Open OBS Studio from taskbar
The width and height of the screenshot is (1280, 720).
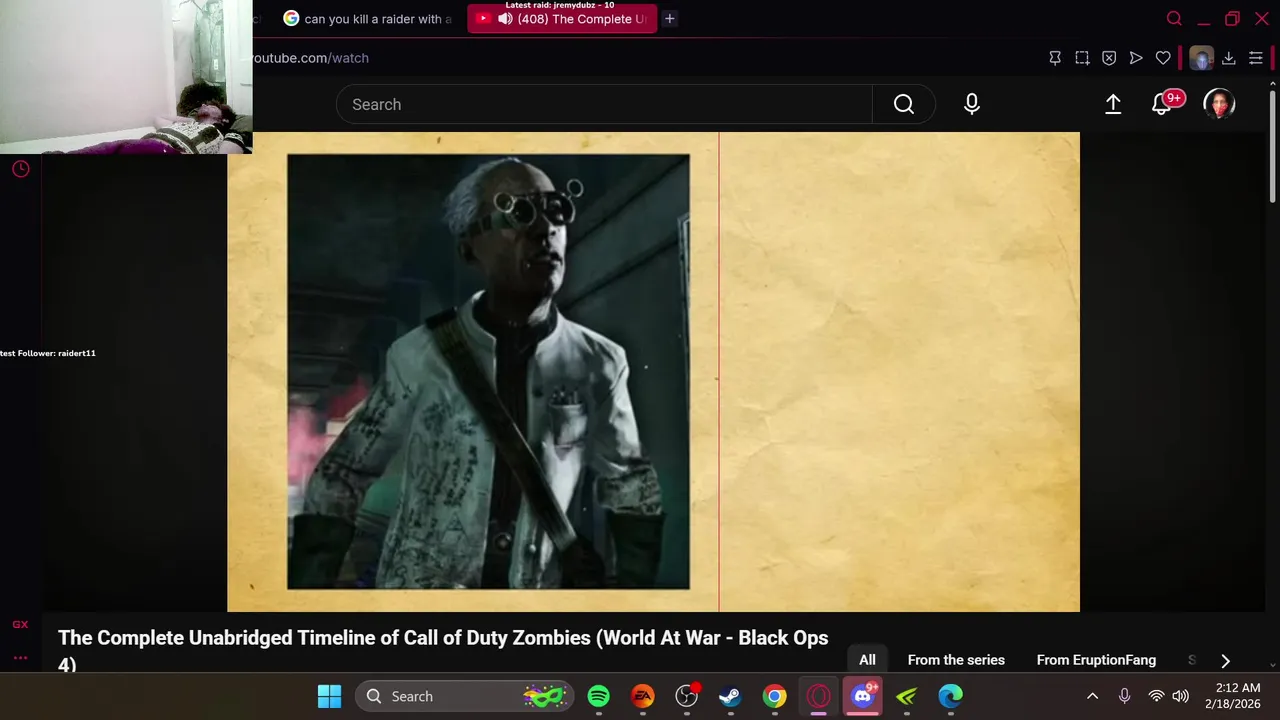point(687,696)
